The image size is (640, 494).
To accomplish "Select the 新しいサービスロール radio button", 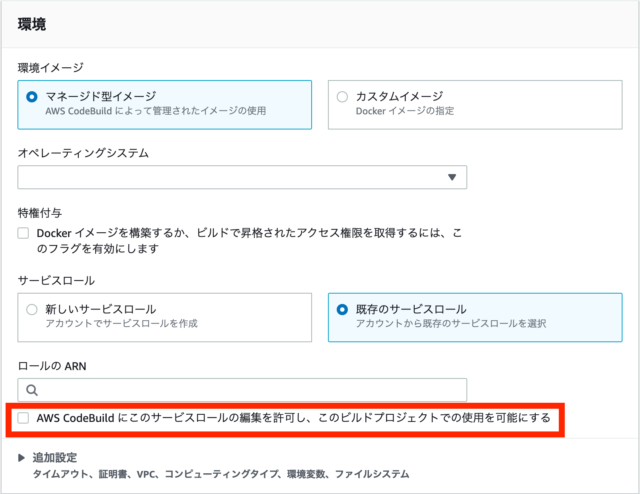I will coord(32,309).
